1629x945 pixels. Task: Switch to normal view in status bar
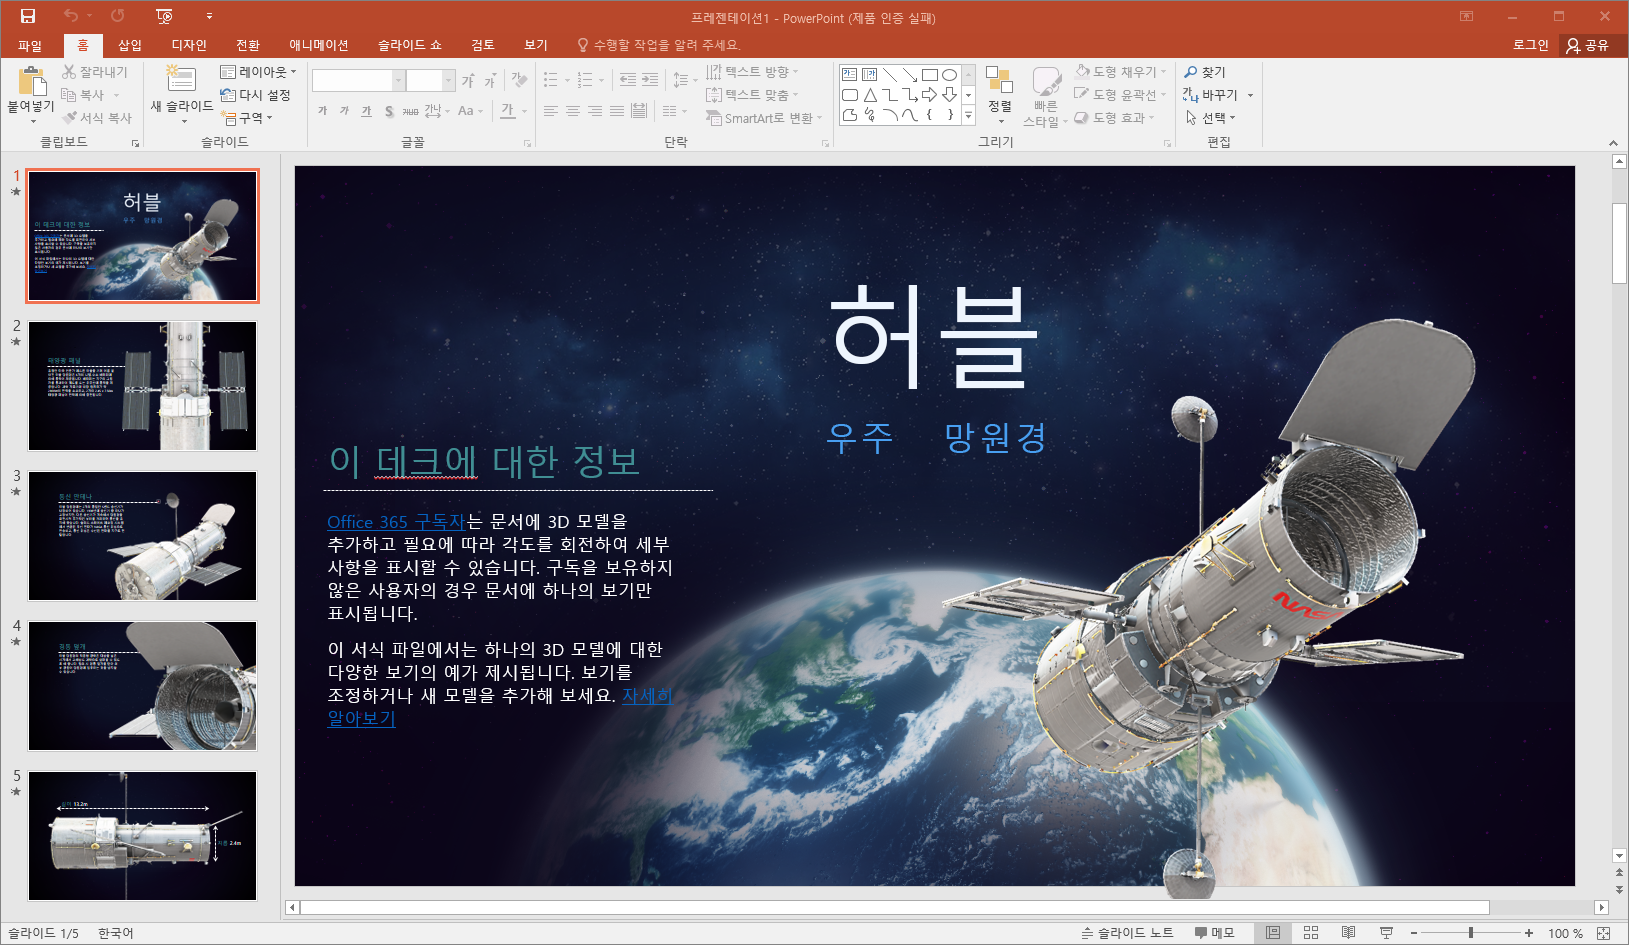click(1273, 933)
